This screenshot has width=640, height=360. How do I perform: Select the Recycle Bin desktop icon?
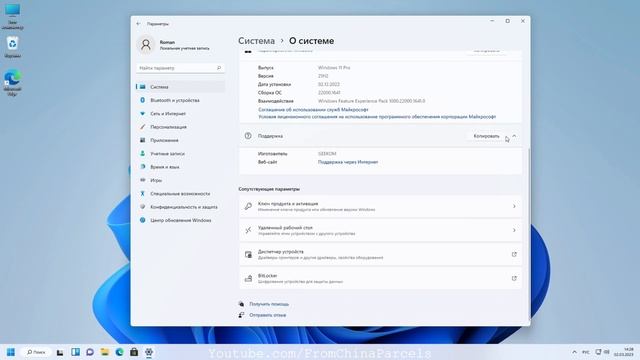(12, 47)
